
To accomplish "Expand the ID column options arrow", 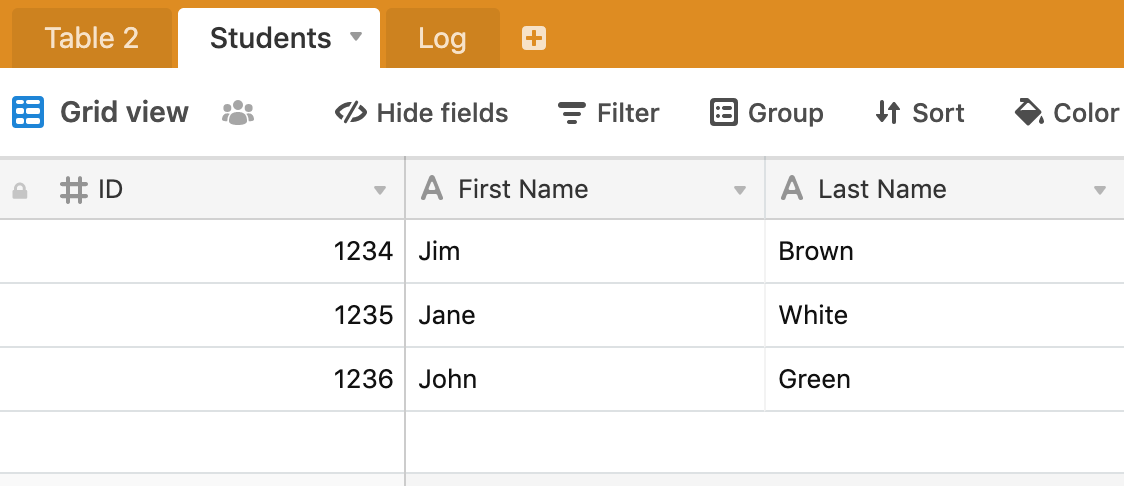I will click(x=380, y=190).
